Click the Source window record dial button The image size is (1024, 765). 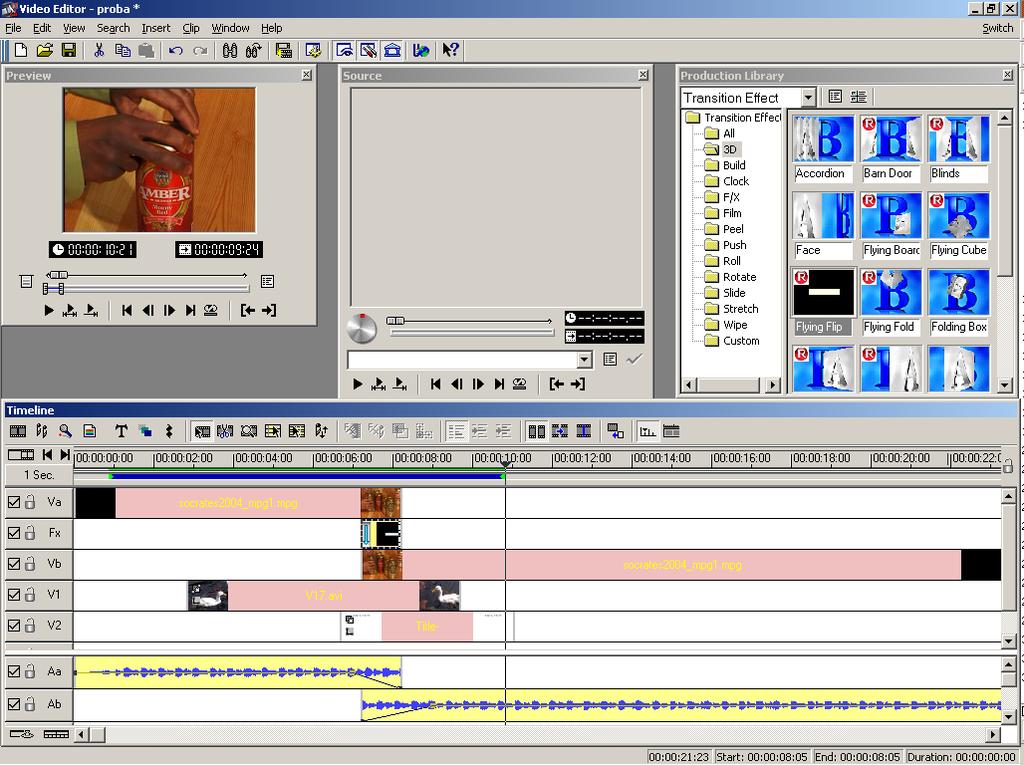tap(362, 328)
